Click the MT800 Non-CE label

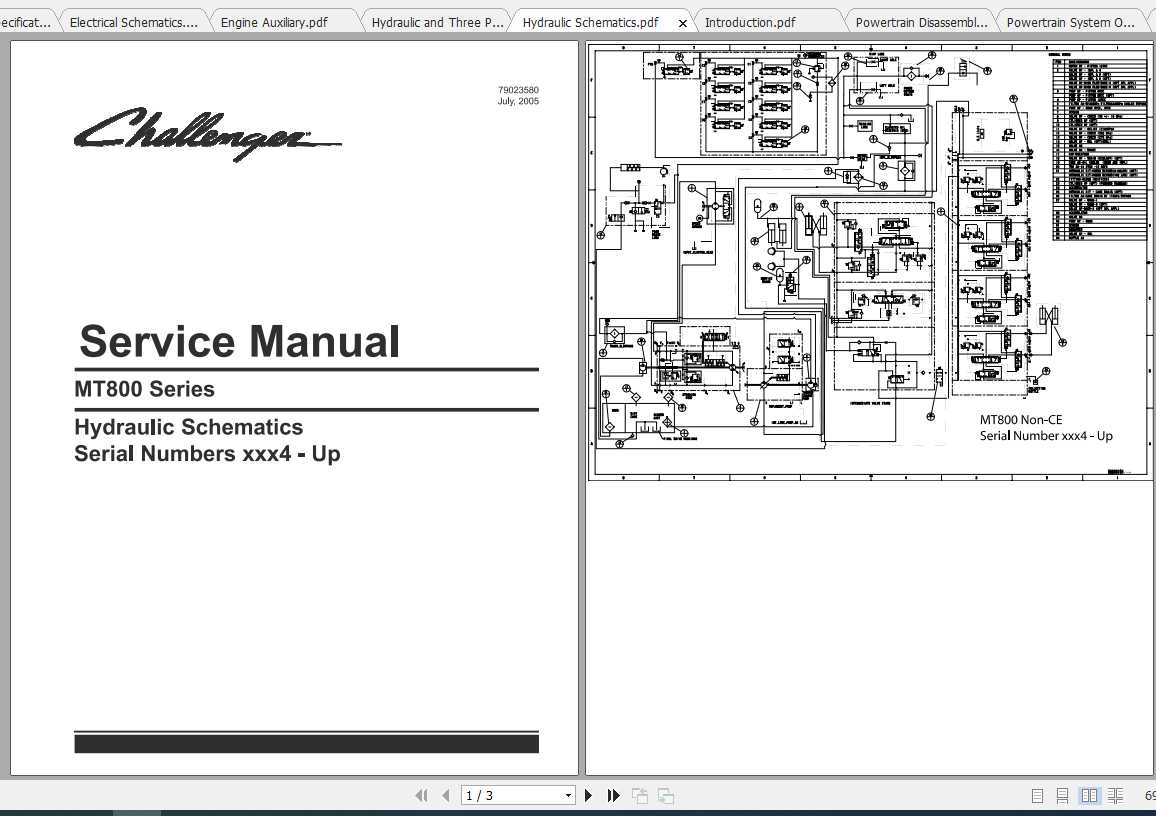(x=1021, y=419)
